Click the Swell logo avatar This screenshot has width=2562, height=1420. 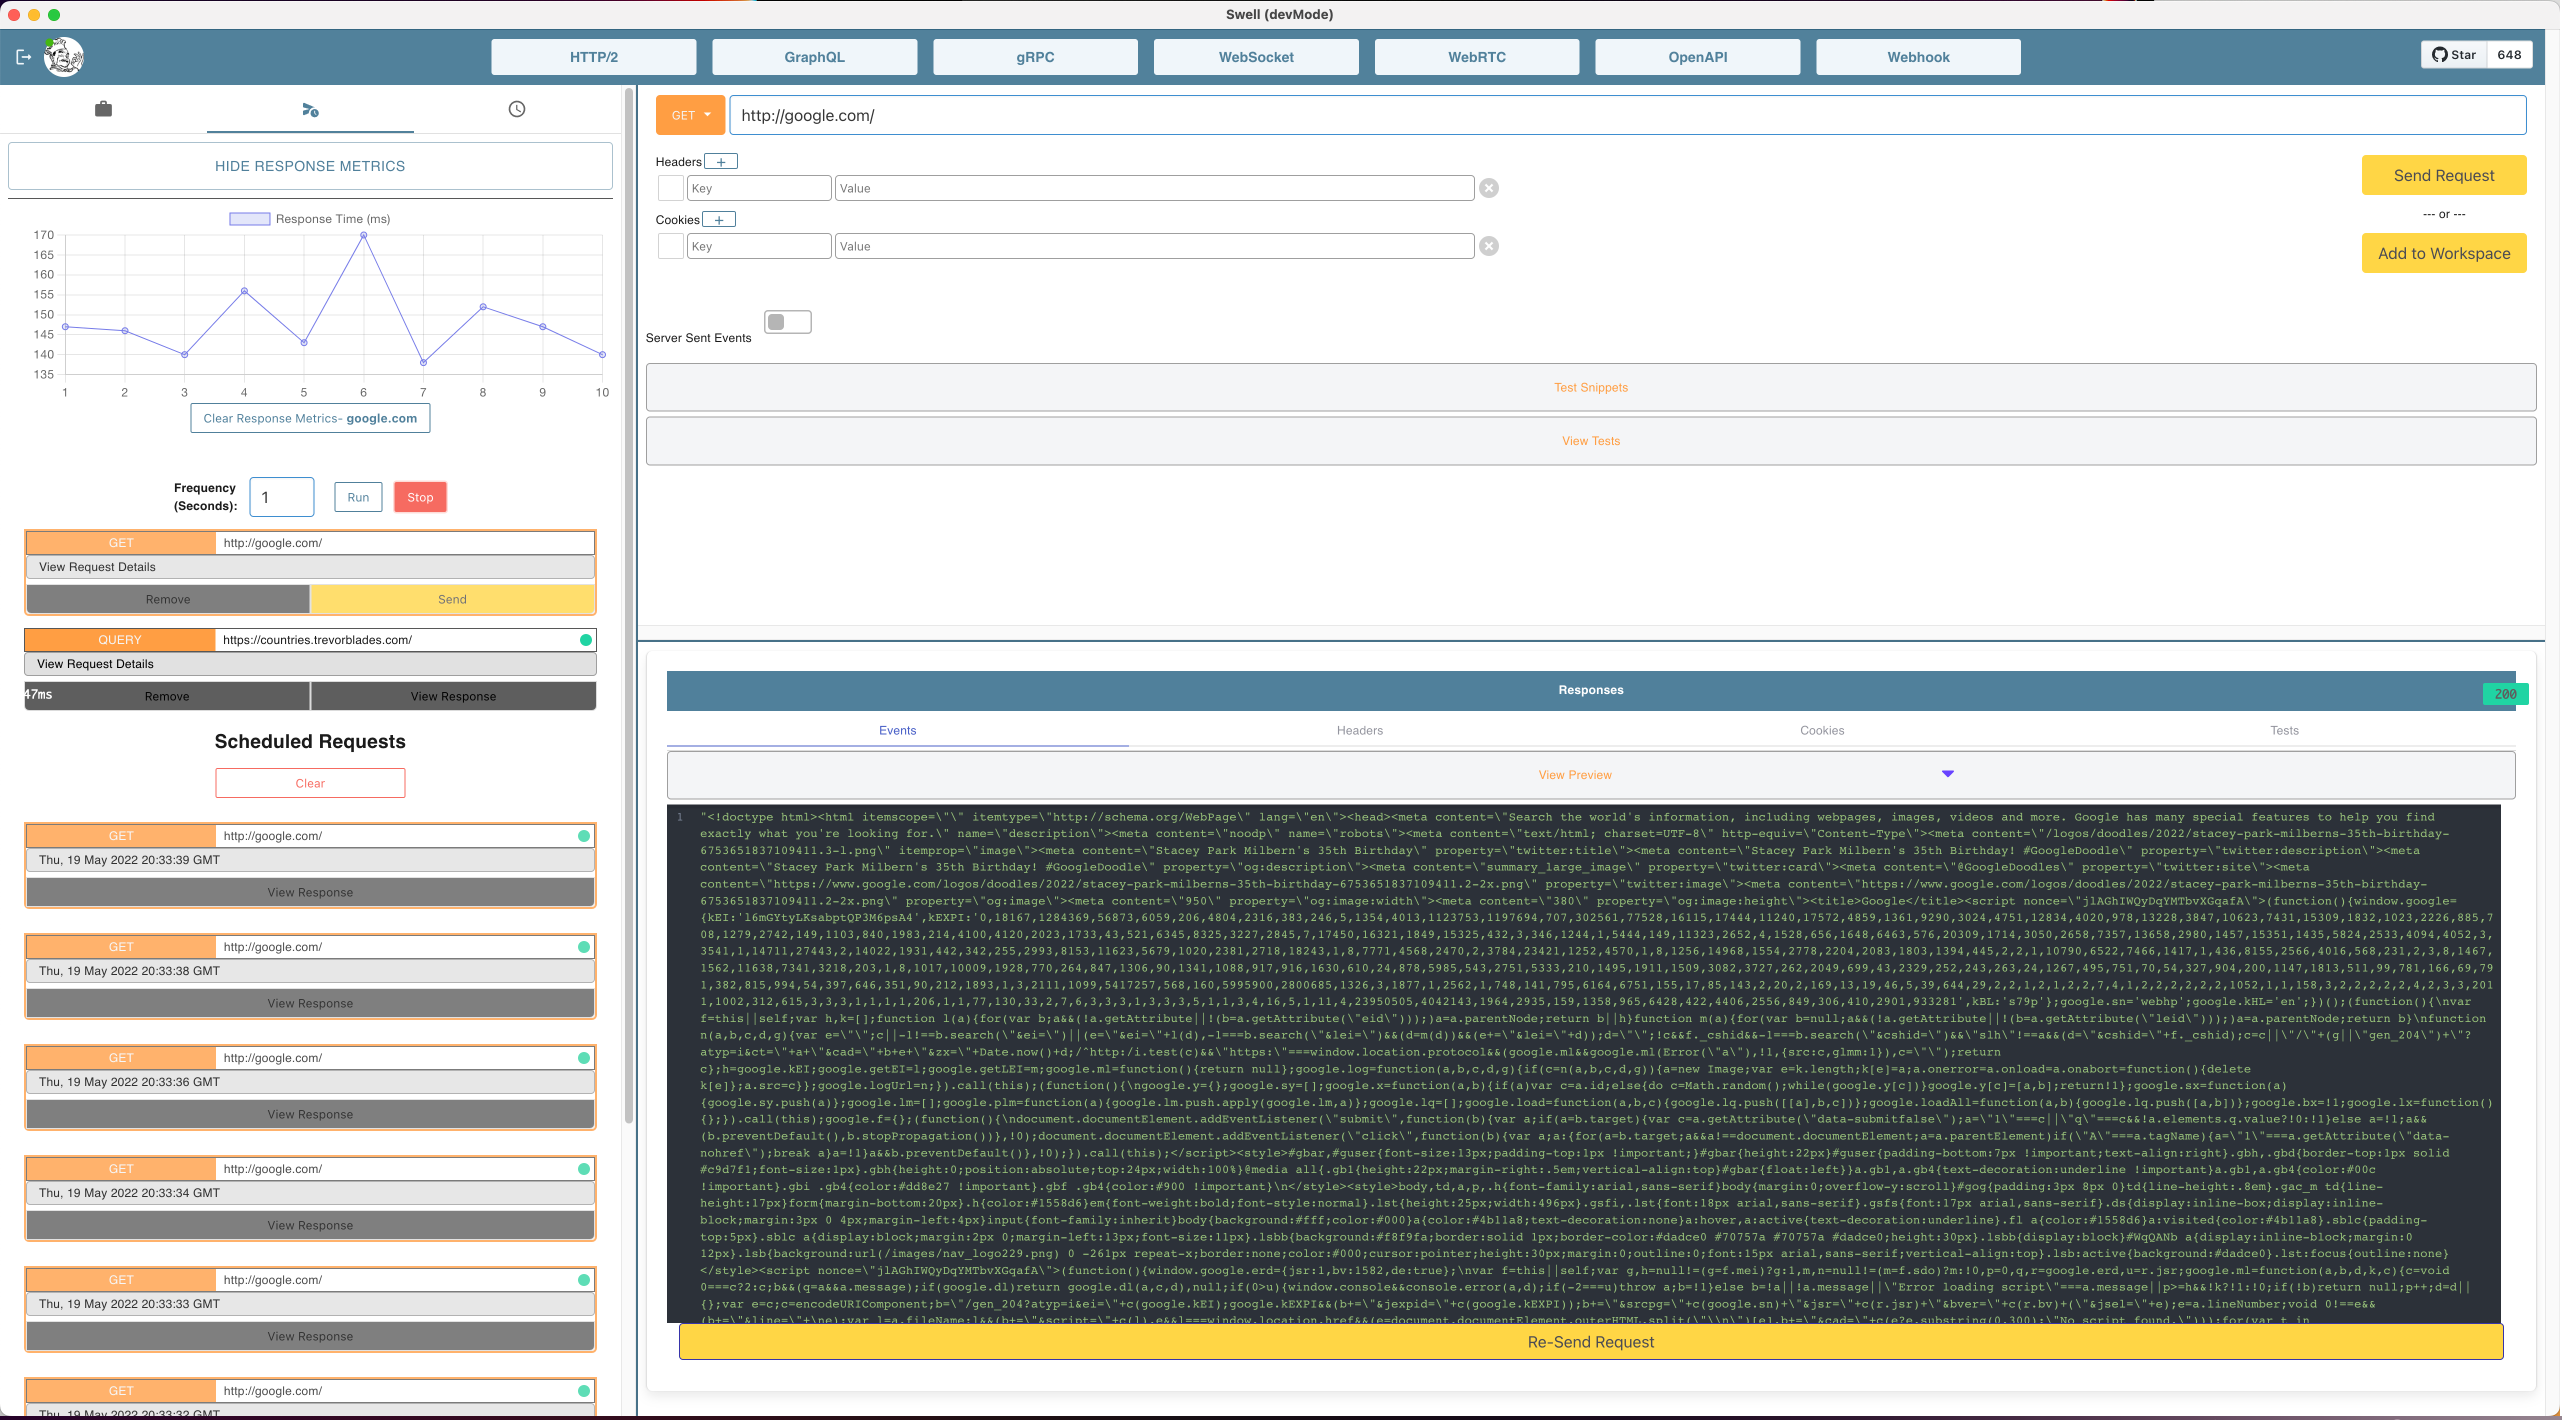click(x=64, y=57)
